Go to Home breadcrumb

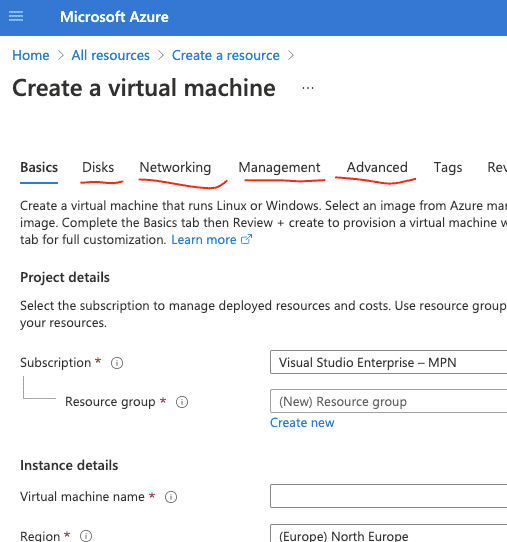tap(31, 55)
